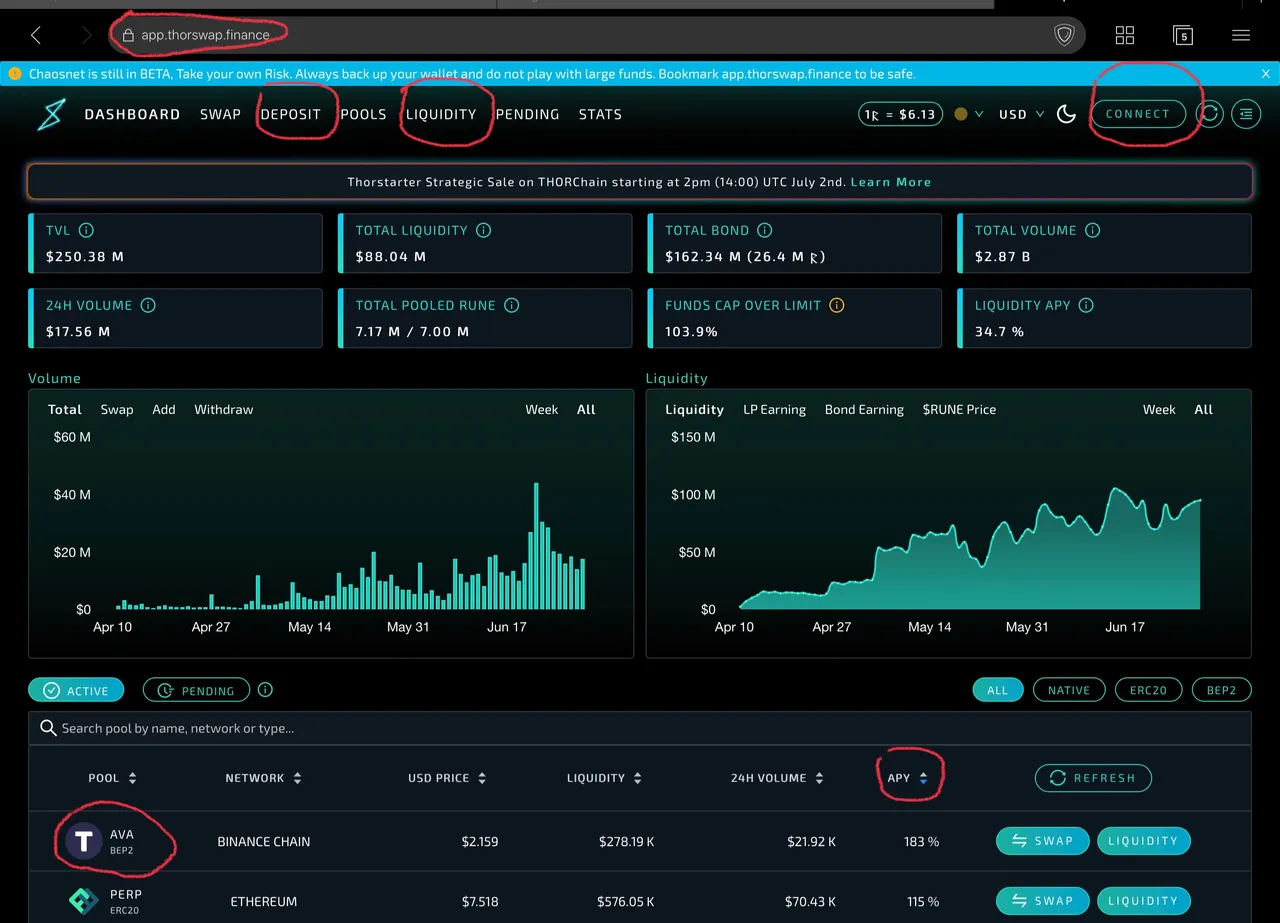1280x923 pixels.
Task: Sort by NETWORK column
Action: tap(263, 778)
